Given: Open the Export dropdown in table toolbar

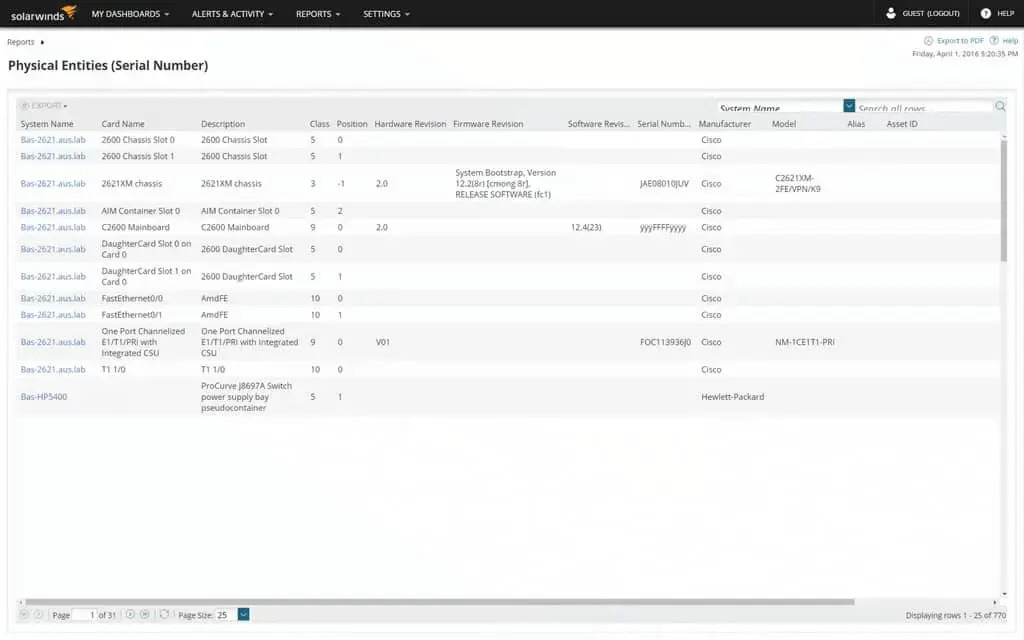Looking at the screenshot, I should (x=44, y=106).
